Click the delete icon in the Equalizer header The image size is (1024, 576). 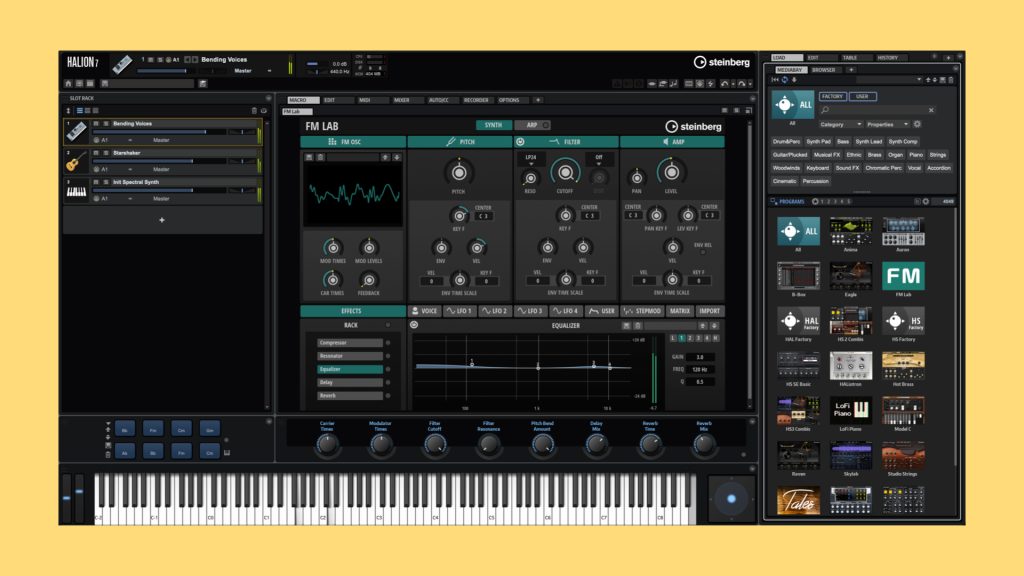pos(636,325)
